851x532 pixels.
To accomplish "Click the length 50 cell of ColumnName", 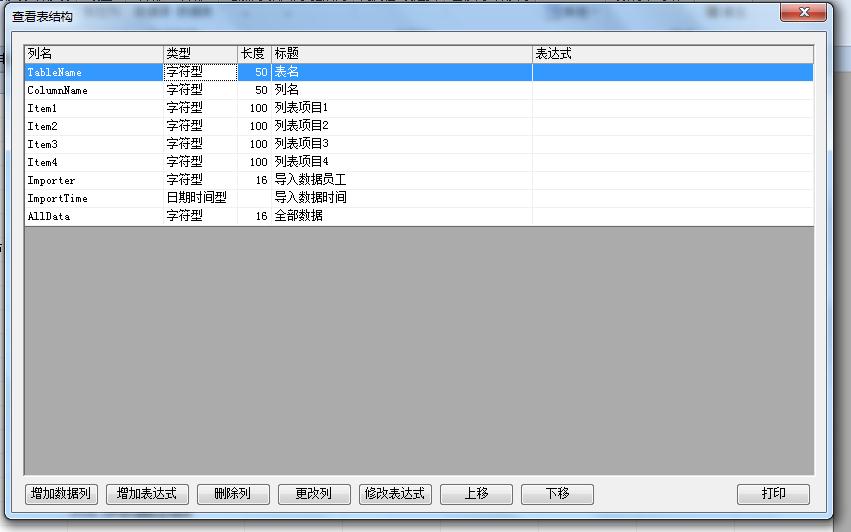I will (255, 90).
